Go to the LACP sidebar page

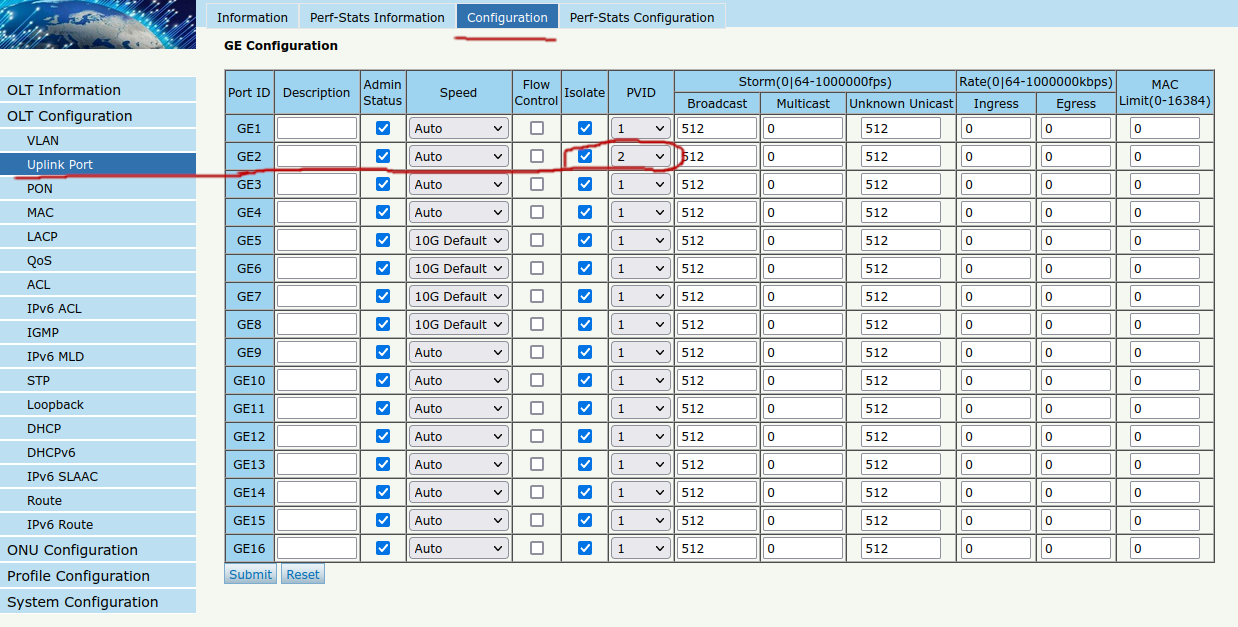point(42,237)
